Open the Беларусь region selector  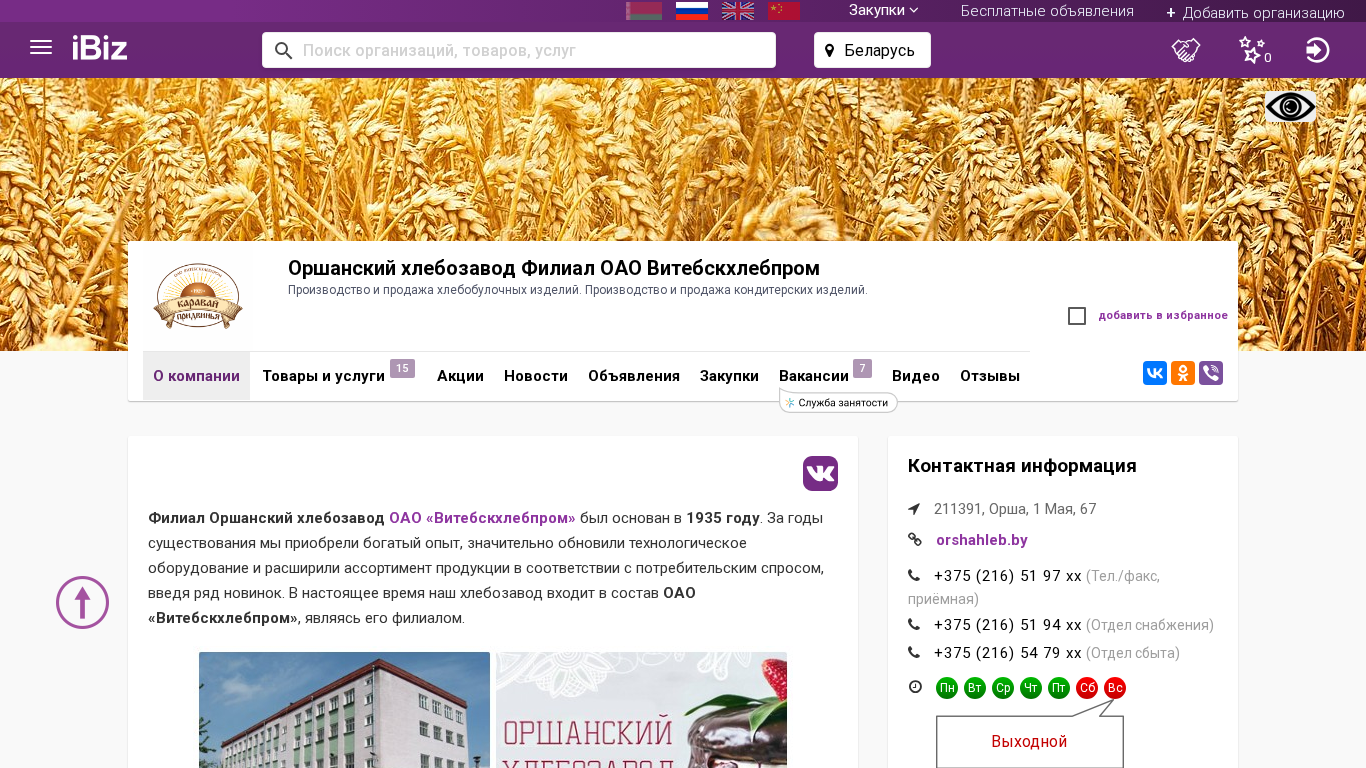point(872,50)
